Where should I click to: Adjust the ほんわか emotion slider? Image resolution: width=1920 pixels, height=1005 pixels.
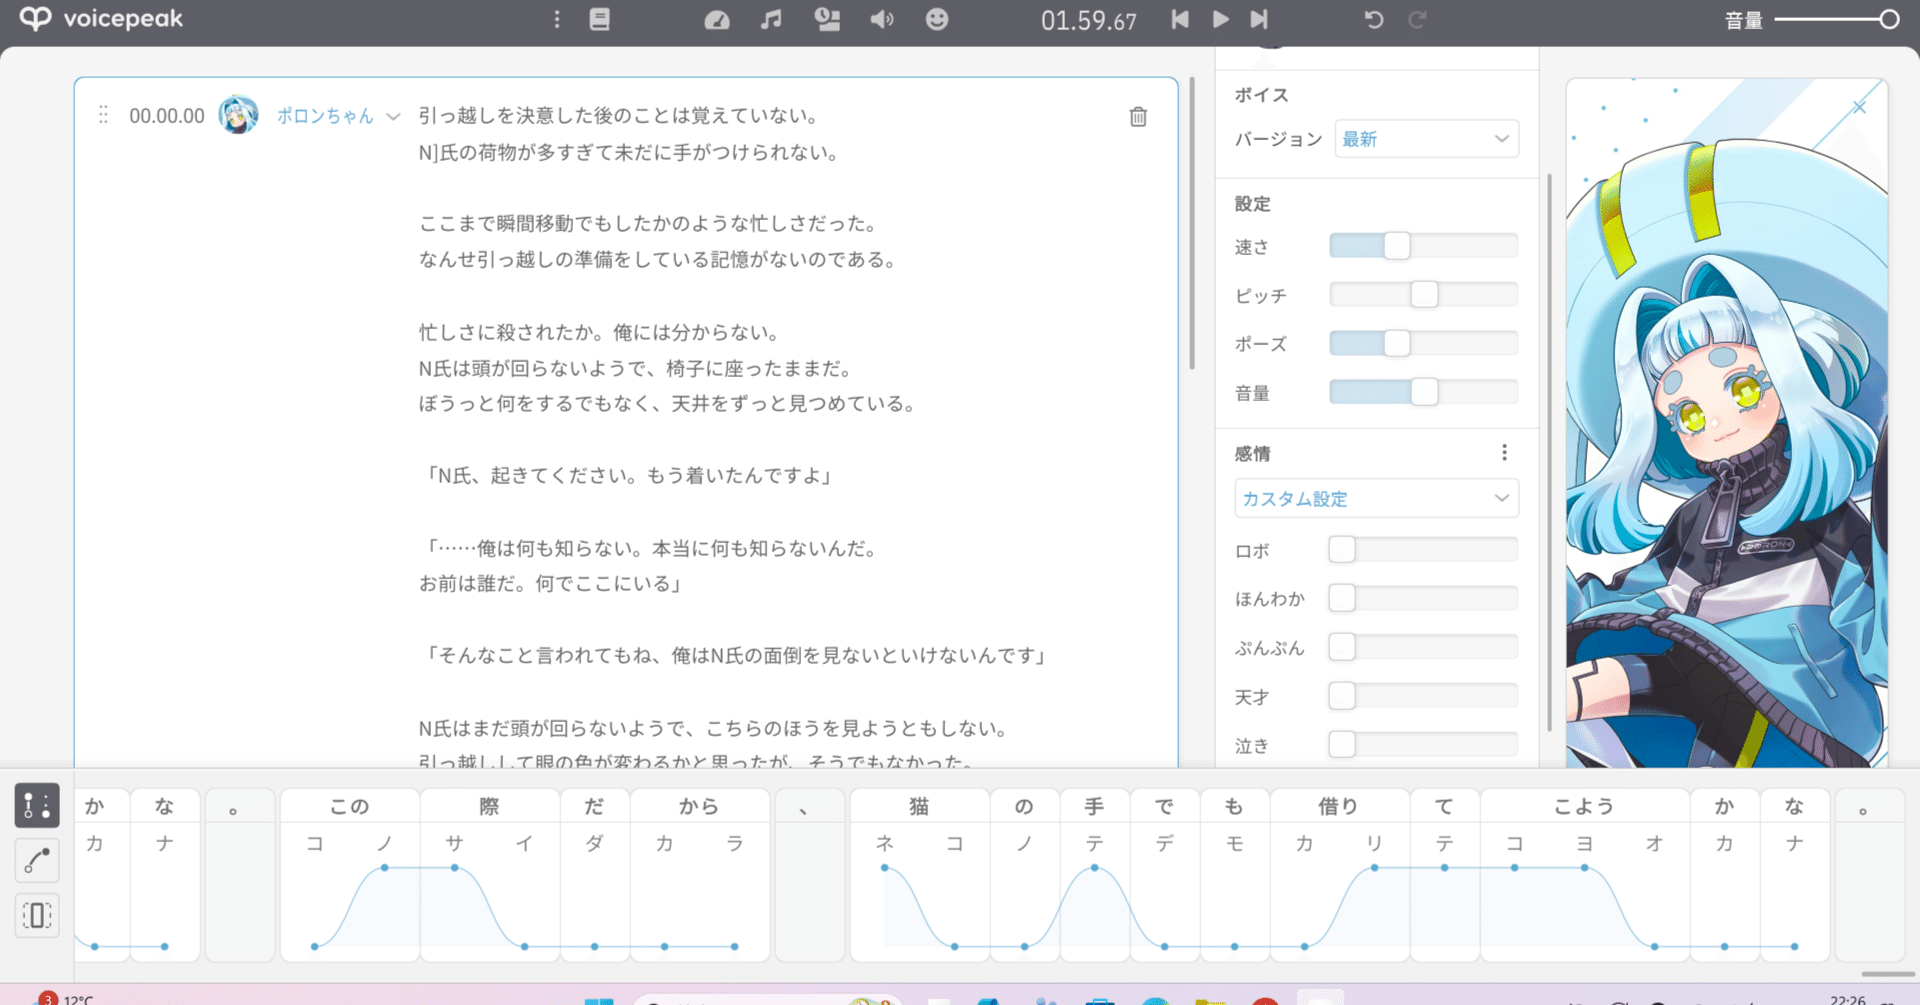tap(1342, 598)
